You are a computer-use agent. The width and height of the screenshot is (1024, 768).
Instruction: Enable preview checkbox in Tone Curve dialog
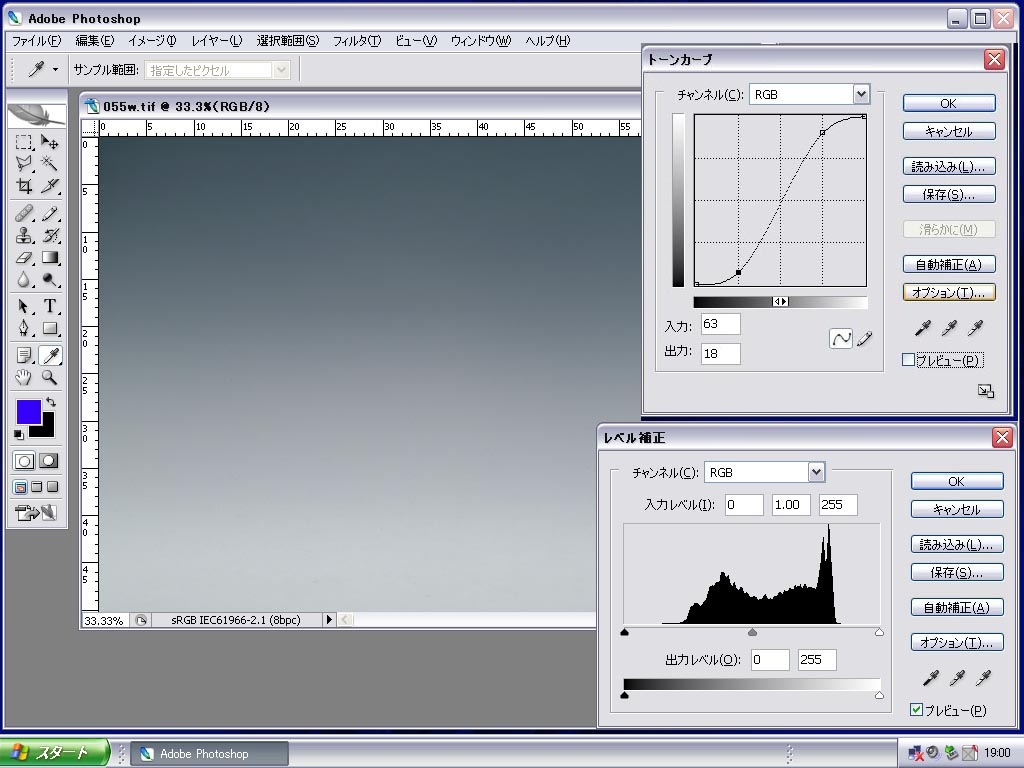[x=909, y=360]
